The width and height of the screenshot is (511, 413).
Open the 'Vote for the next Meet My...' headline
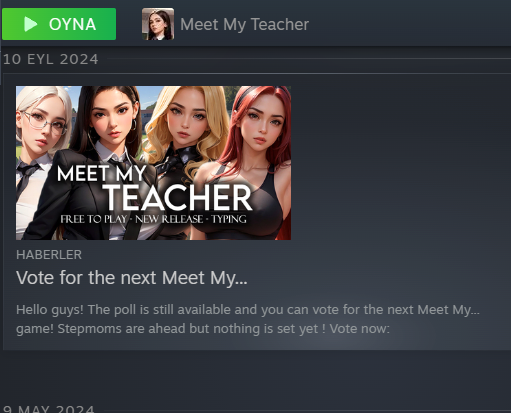(132, 278)
